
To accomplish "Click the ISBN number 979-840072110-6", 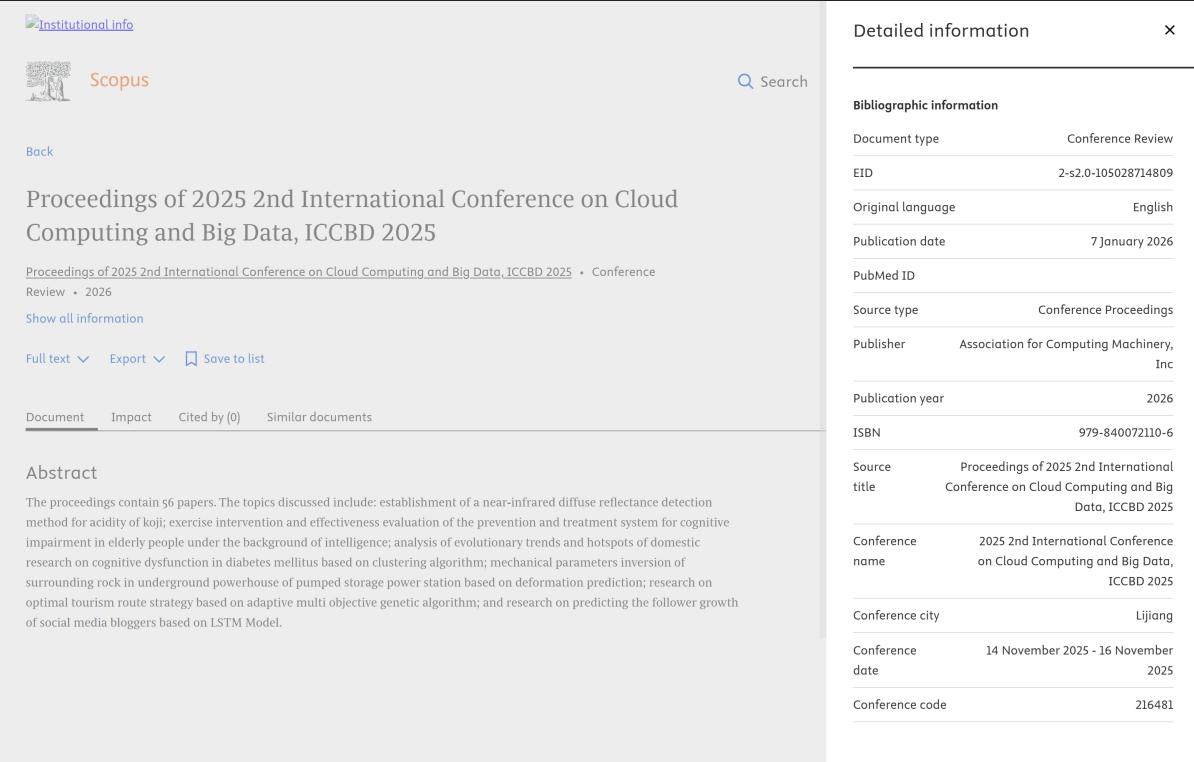I will point(1126,433).
